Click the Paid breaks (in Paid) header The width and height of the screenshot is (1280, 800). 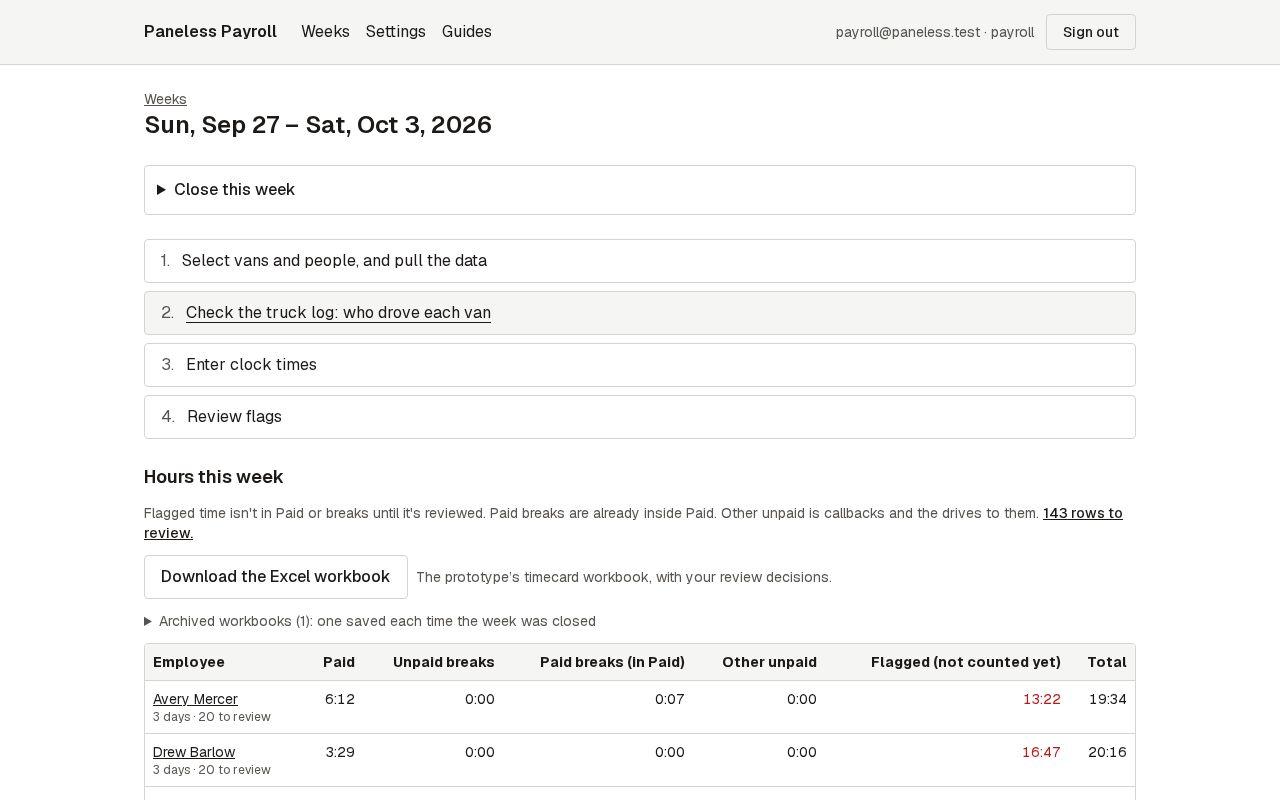pos(612,662)
